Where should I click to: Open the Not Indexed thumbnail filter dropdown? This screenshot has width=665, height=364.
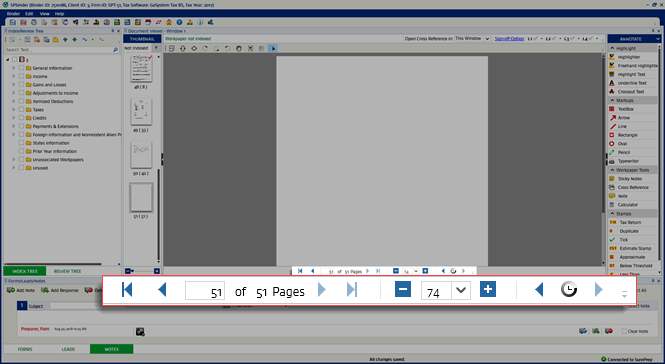coord(156,48)
